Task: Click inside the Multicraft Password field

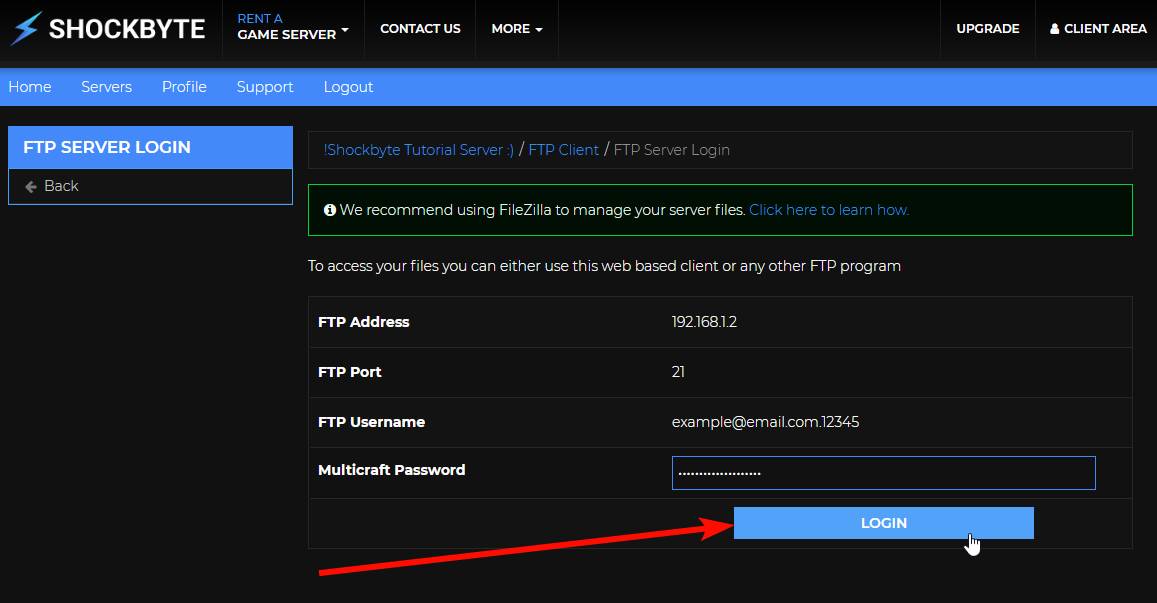Action: click(x=883, y=472)
